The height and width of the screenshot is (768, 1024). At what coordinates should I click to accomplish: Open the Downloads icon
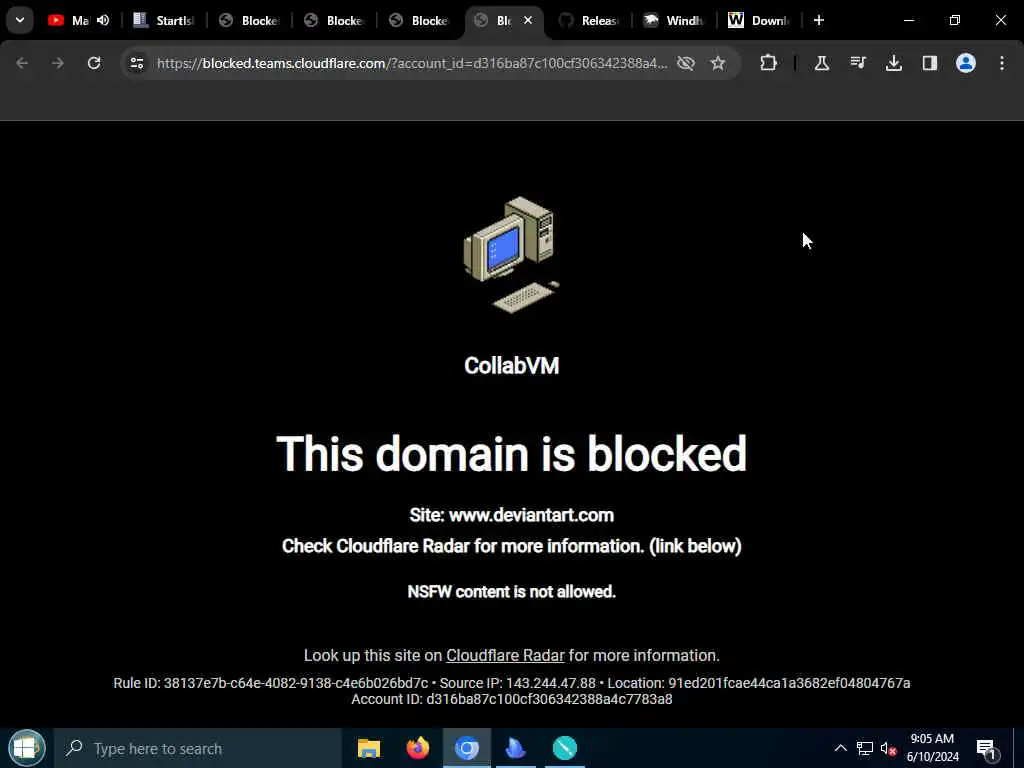(894, 63)
